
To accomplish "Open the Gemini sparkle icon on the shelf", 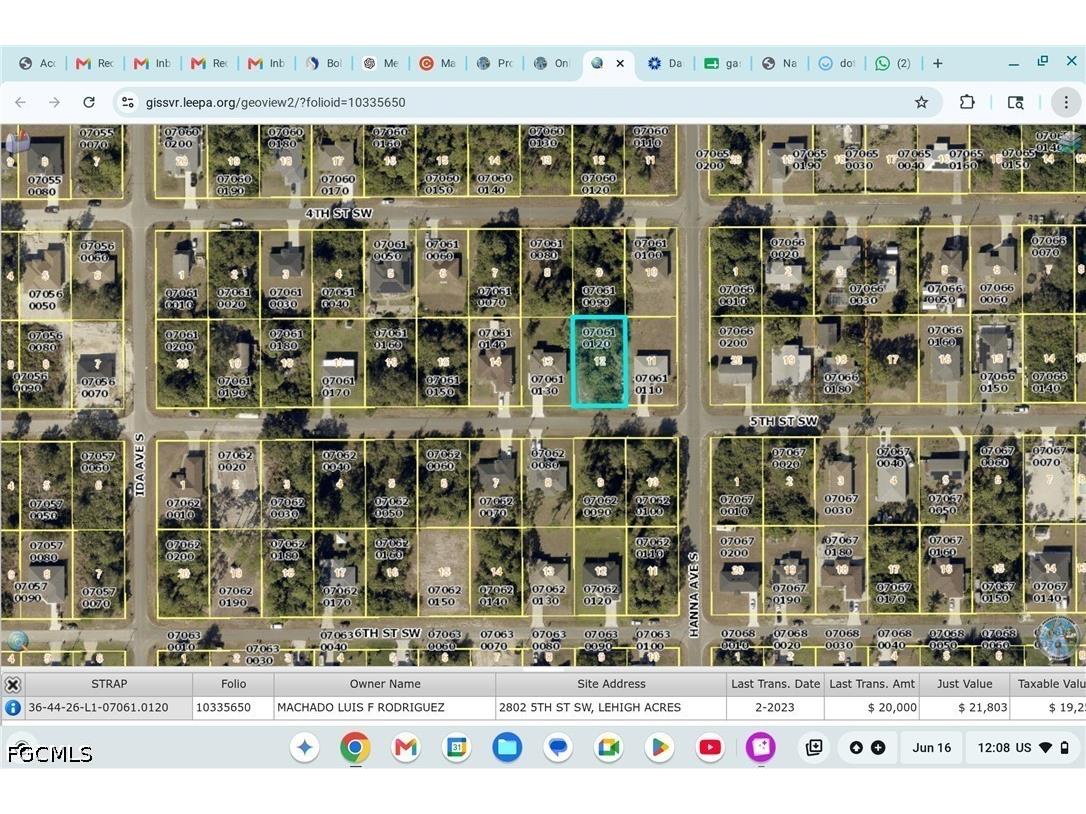I will click(305, 747).
